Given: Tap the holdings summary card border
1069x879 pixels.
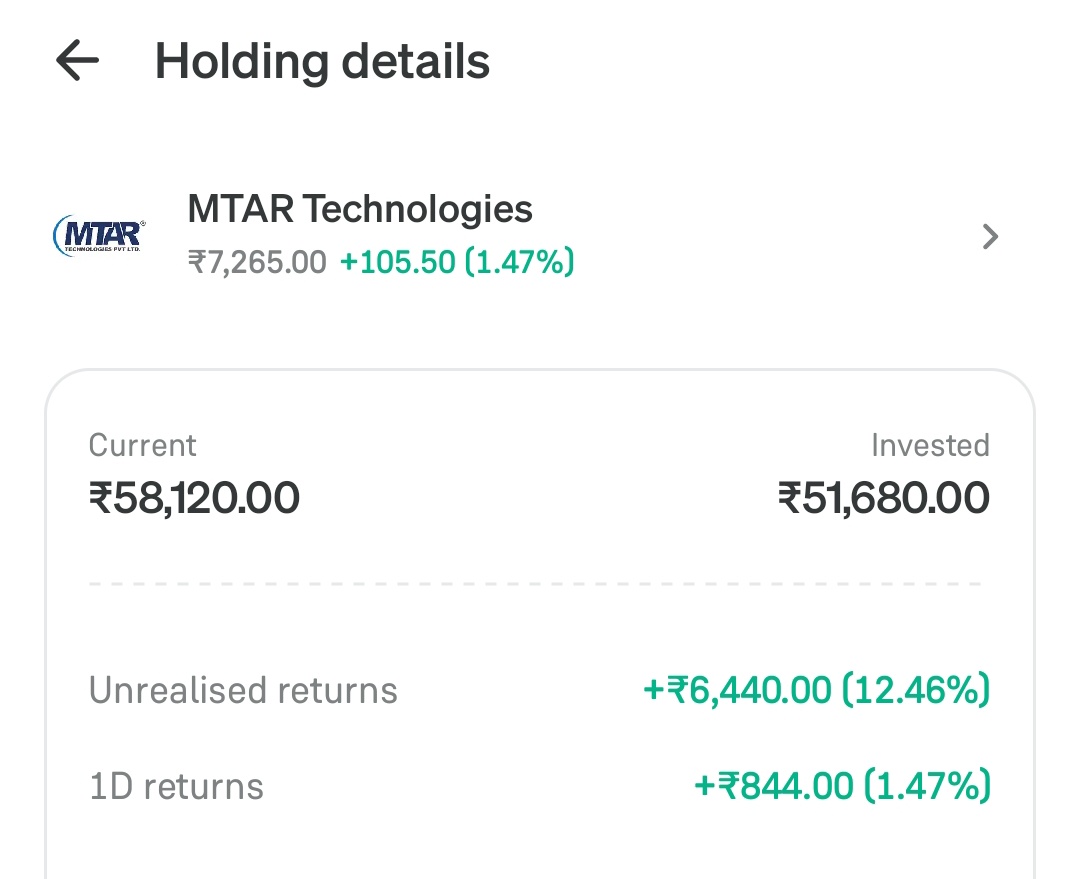Looking at the screenshot, I should tap(540, 370).
